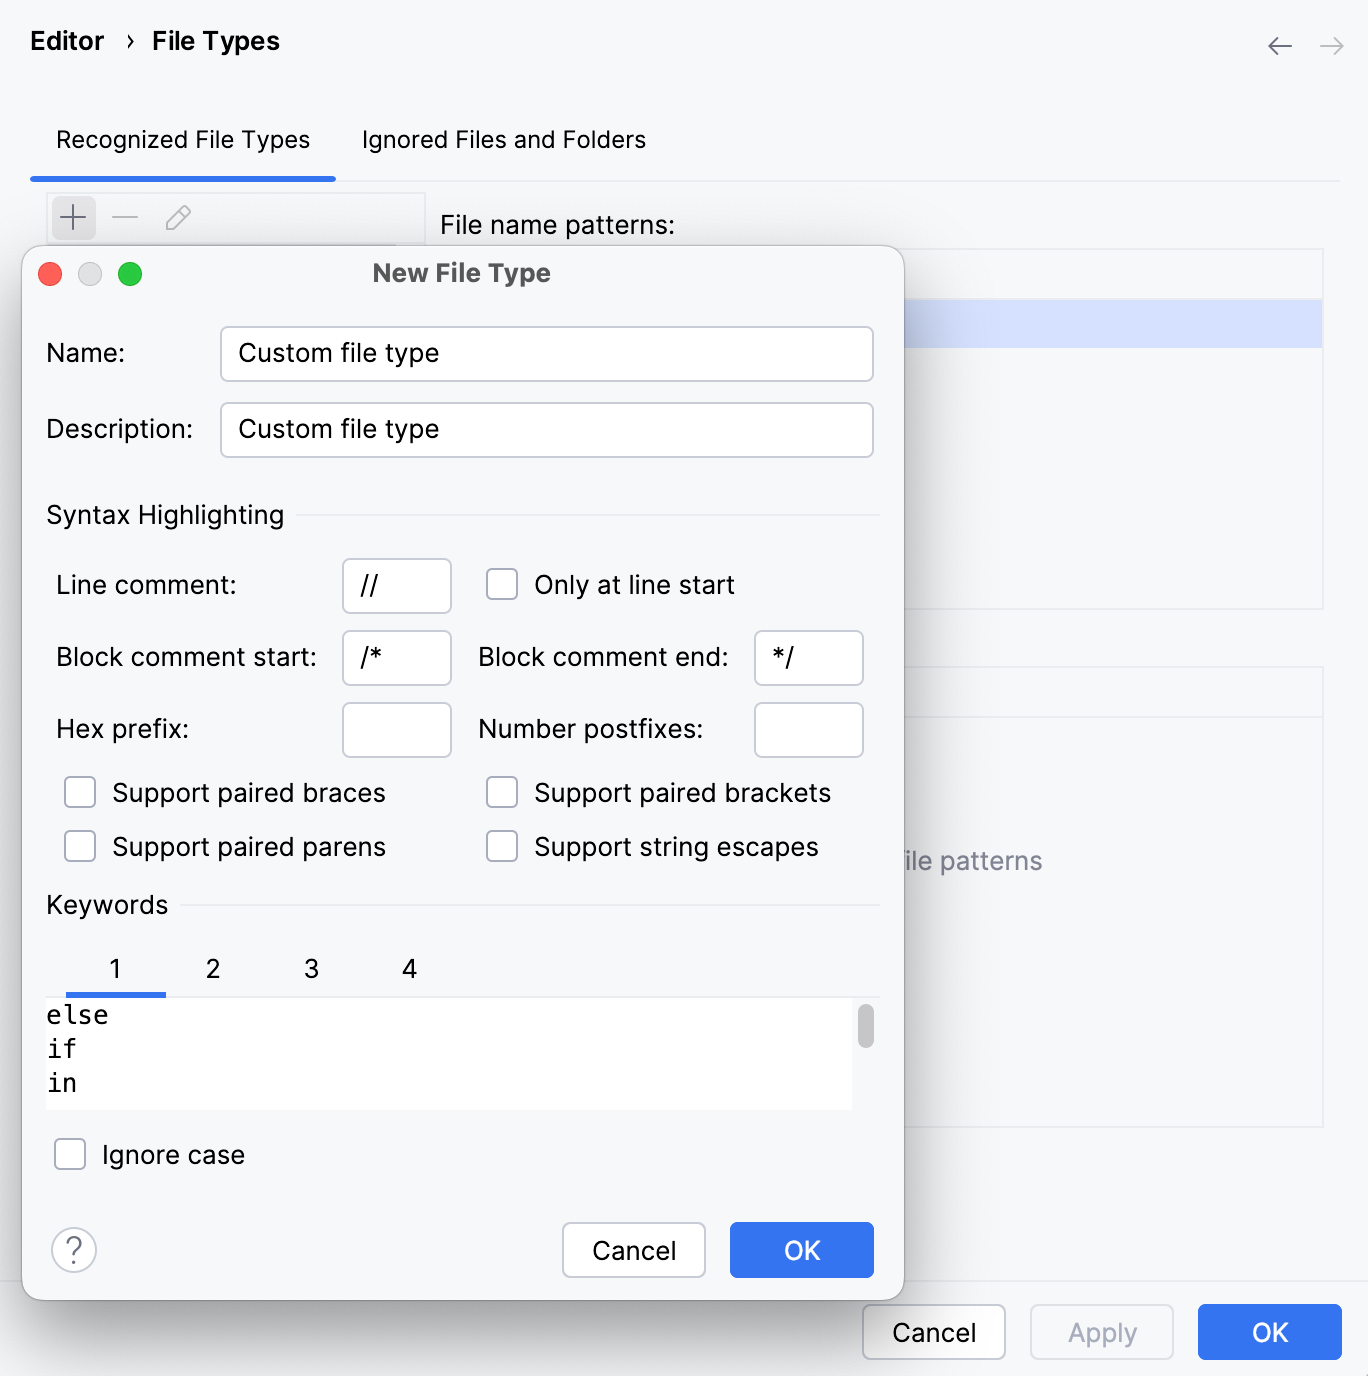1368x1376 pixels.
Task: Confirm the new file type with OK
Action: click(x=801, y=1250)
